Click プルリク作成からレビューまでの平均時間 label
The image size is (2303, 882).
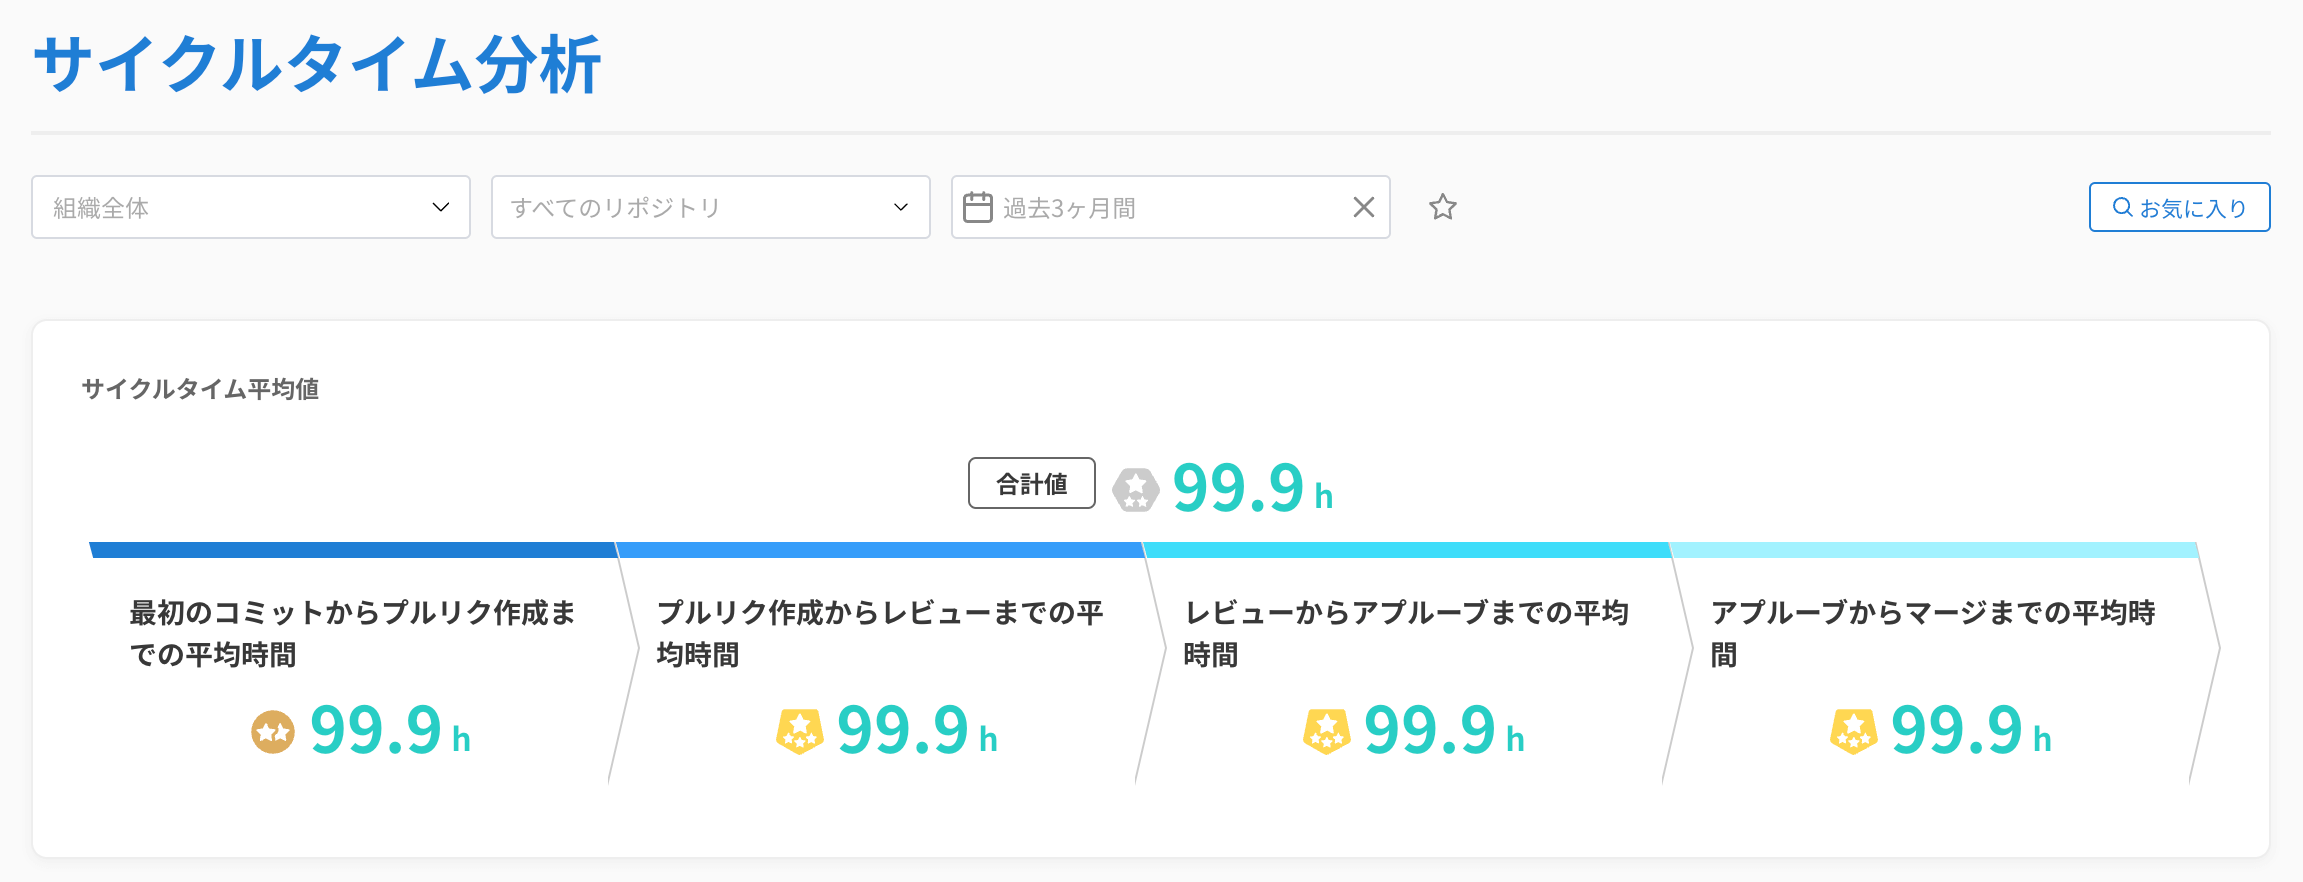(x=880, y=633)
